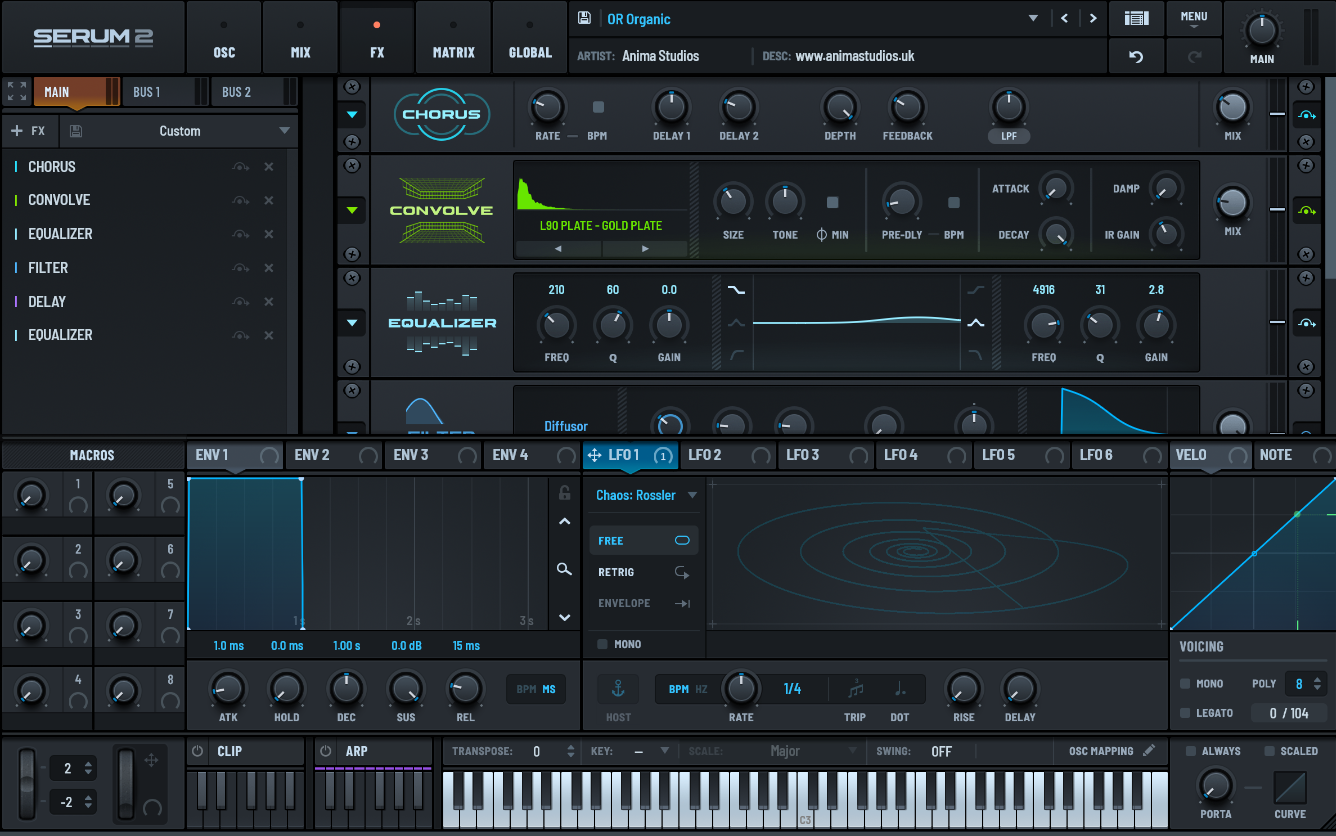This screenshot has height=836, width=1336.
Task: Open the LFO 3 tab
Action: point(825,455)
